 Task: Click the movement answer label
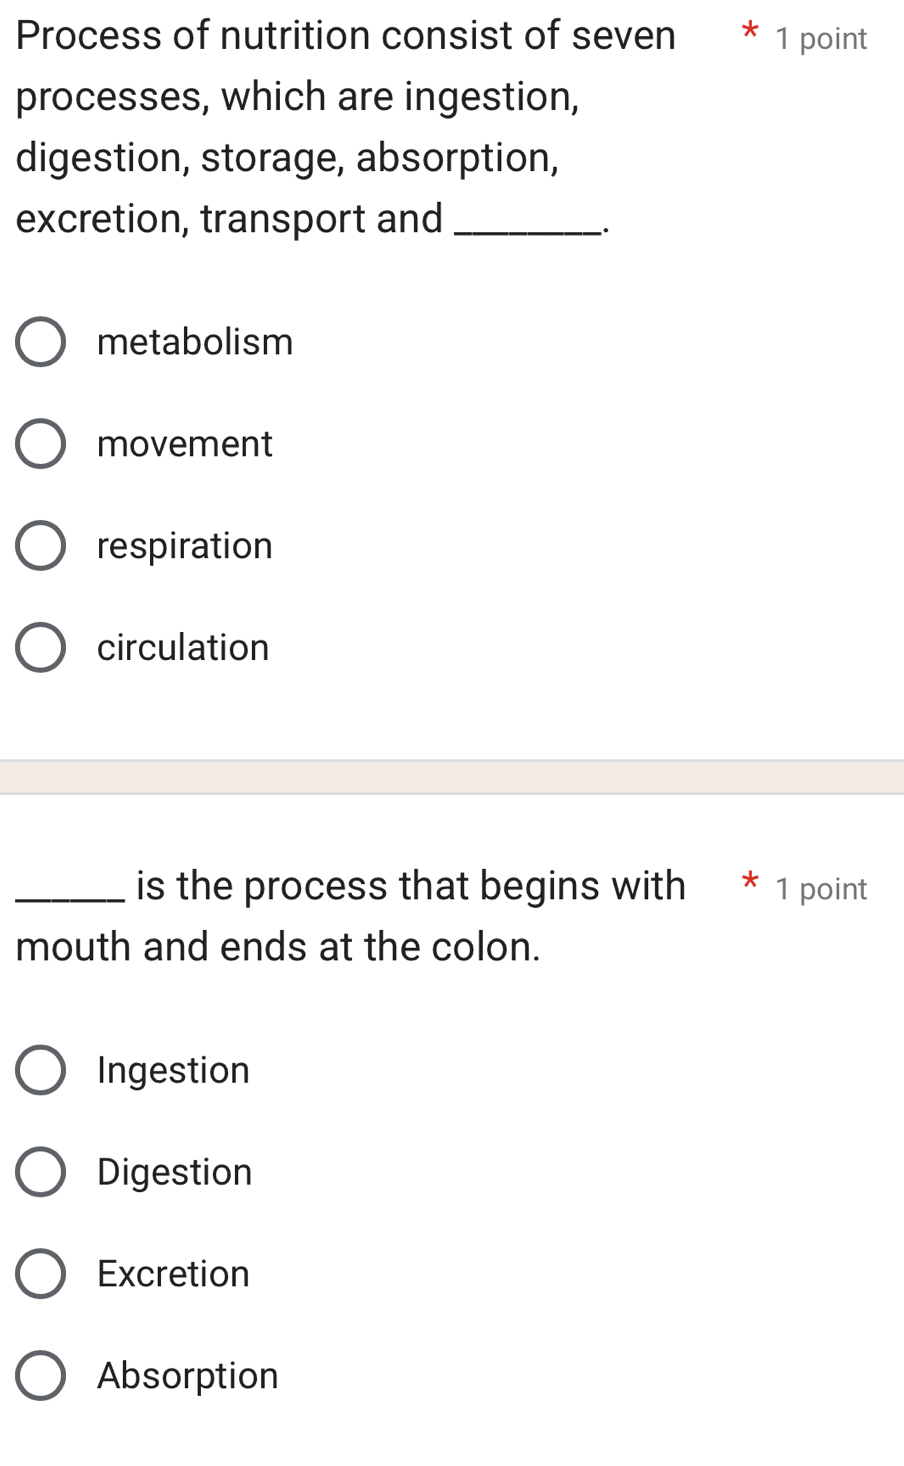[x=184, y=444]
